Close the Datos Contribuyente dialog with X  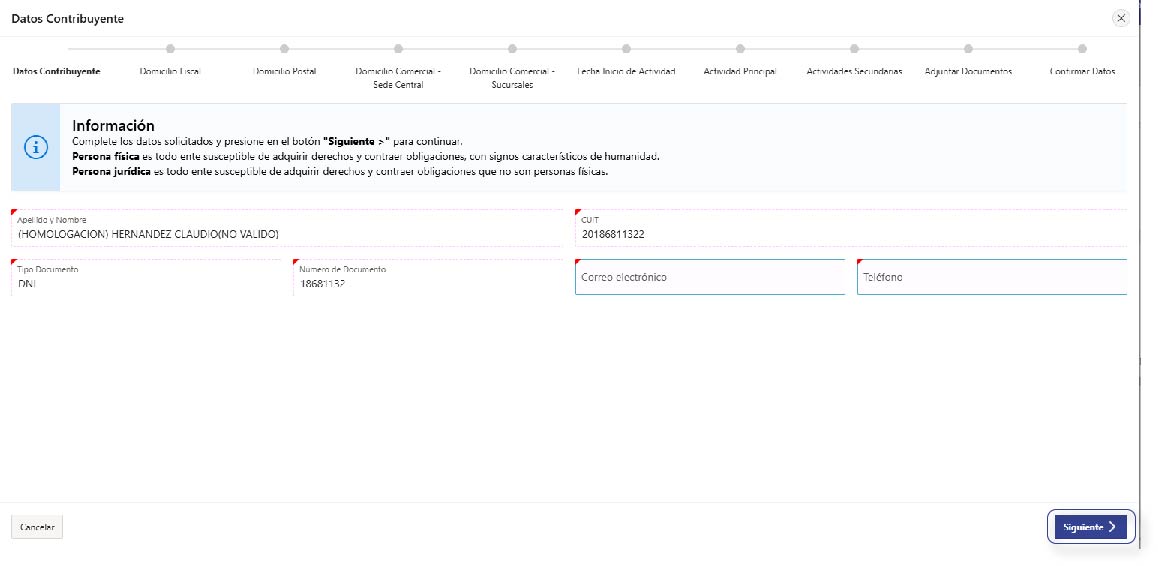point(1120,18)
